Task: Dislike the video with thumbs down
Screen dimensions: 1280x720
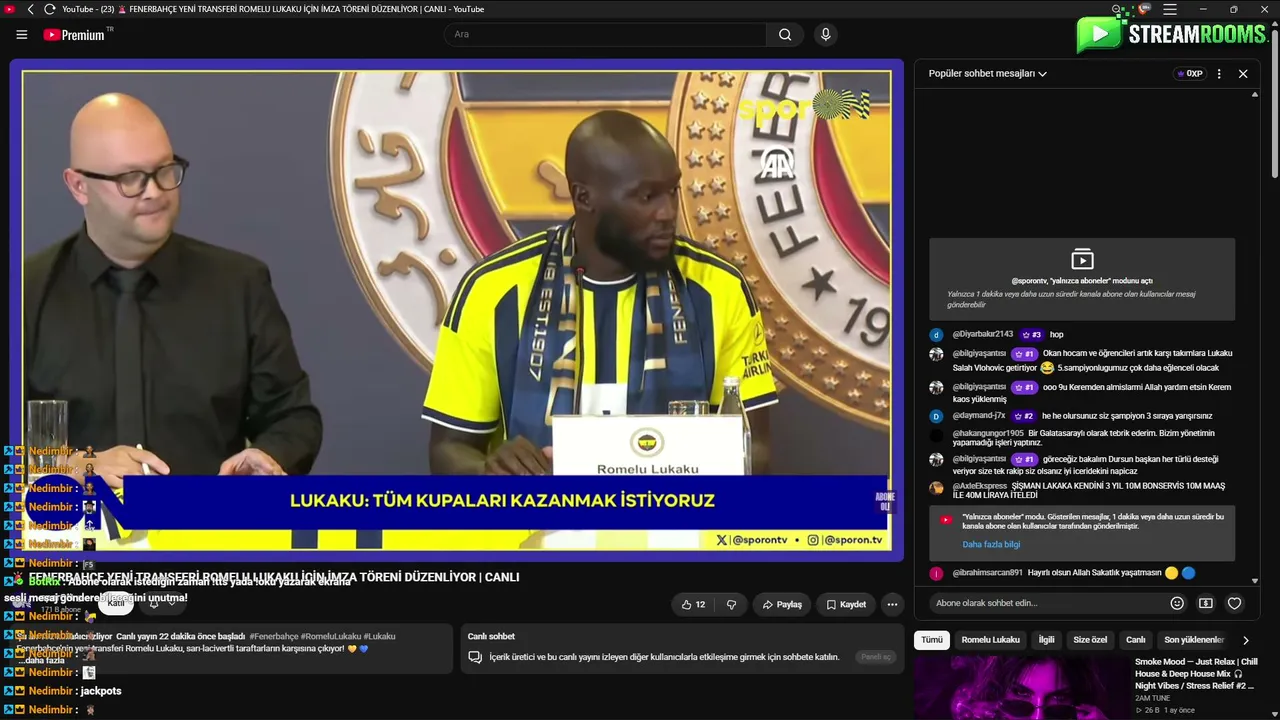Action: [731, 604]
